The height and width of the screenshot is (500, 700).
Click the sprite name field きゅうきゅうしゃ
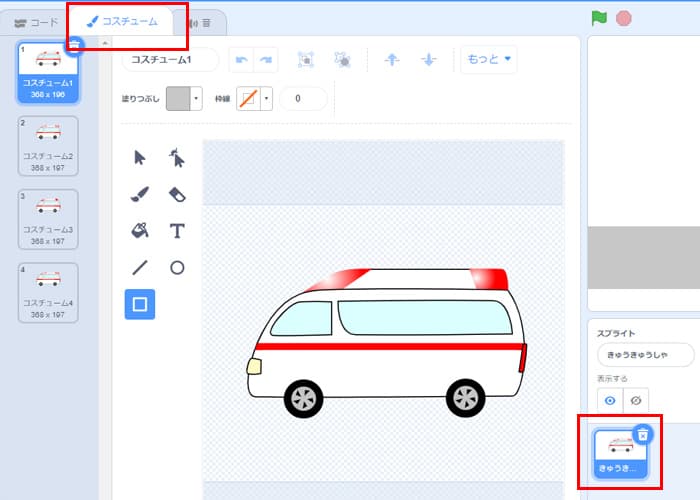(646, 355)
